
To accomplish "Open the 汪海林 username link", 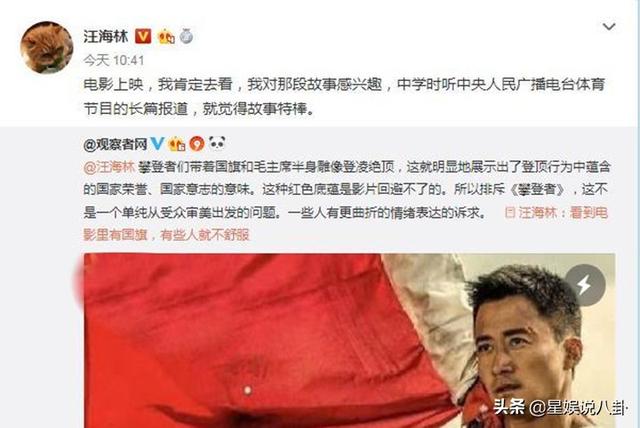I will pyautogui.click(x=106, y=37).
